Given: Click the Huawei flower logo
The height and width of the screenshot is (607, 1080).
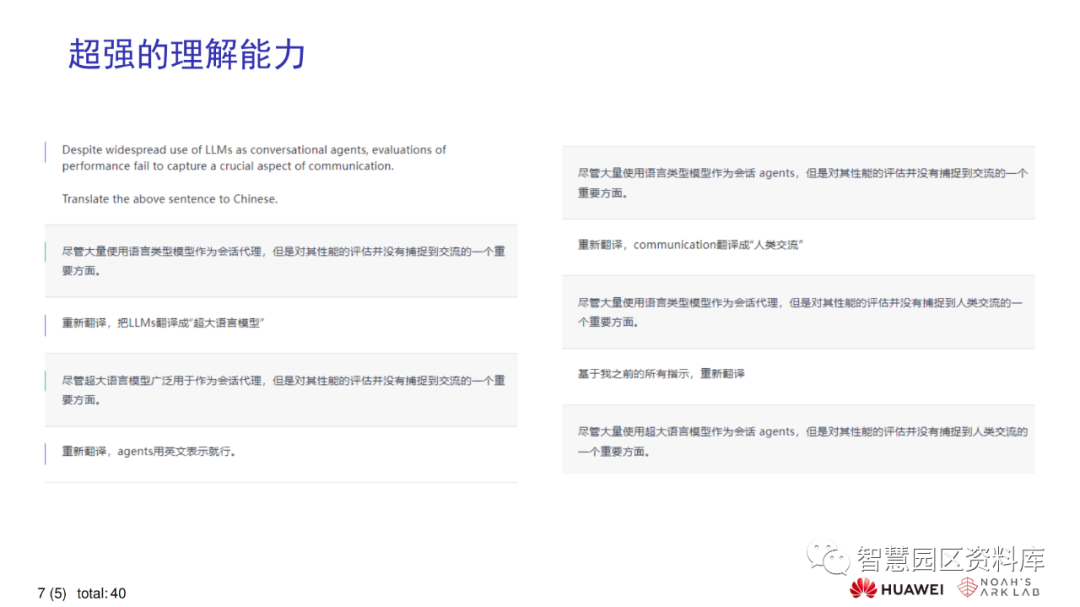Looking at the screenshot, I should 862,589.
